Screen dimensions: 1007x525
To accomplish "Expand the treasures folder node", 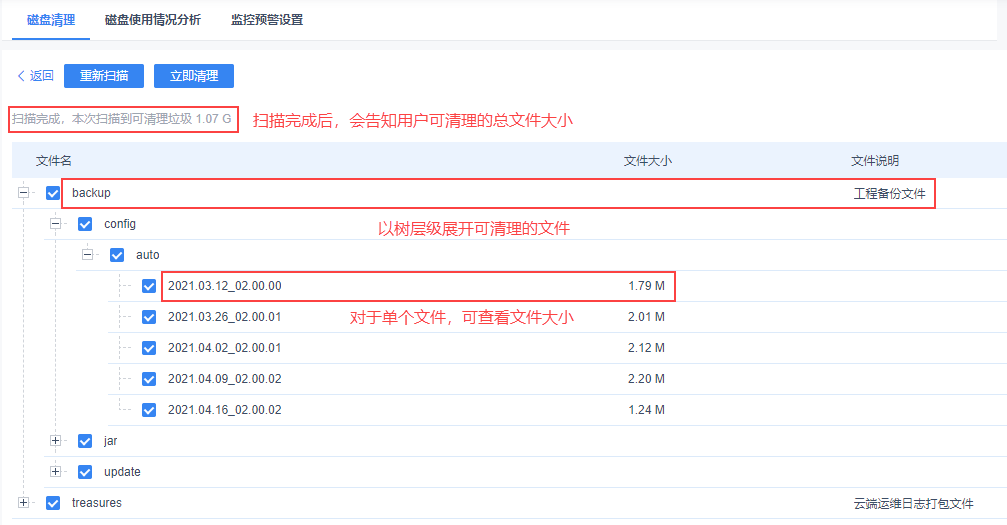I will coord(23,502).
